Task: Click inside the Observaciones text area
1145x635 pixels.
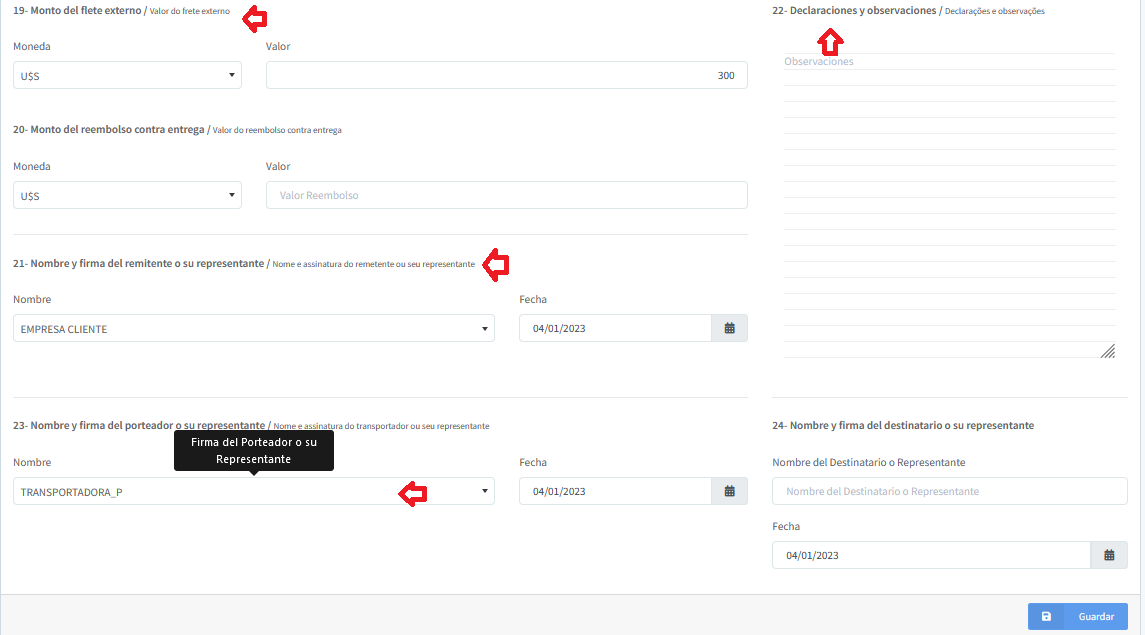Action: pos(948,200)
